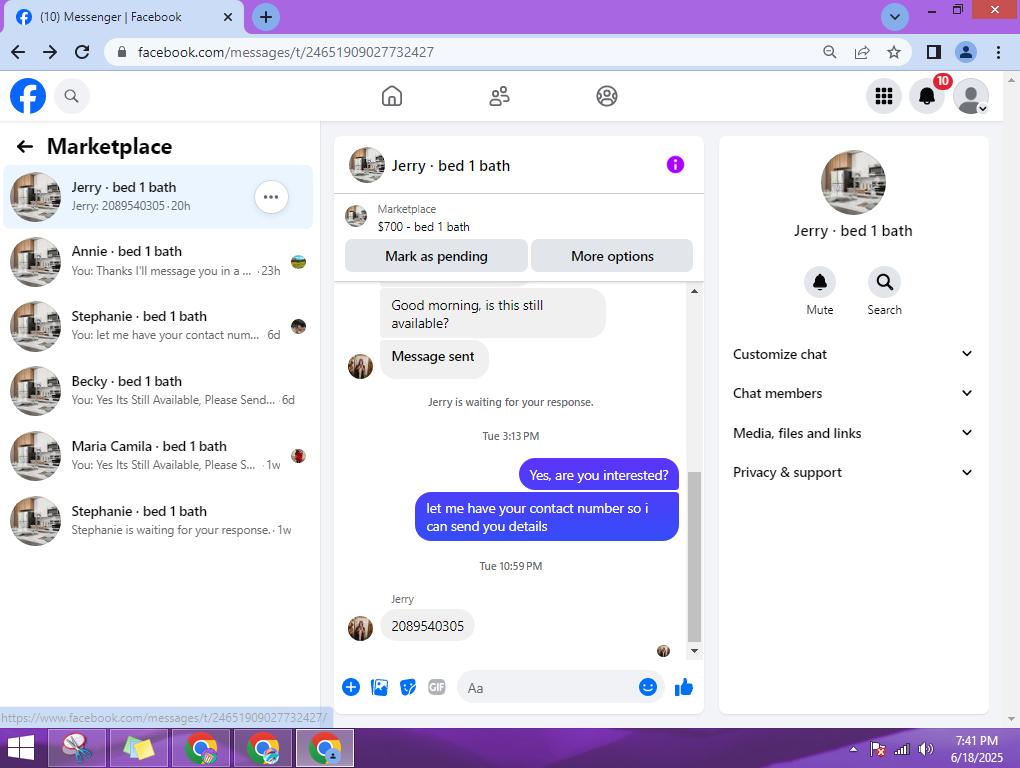Send a thumbs-up like

[x=684, y=687]
